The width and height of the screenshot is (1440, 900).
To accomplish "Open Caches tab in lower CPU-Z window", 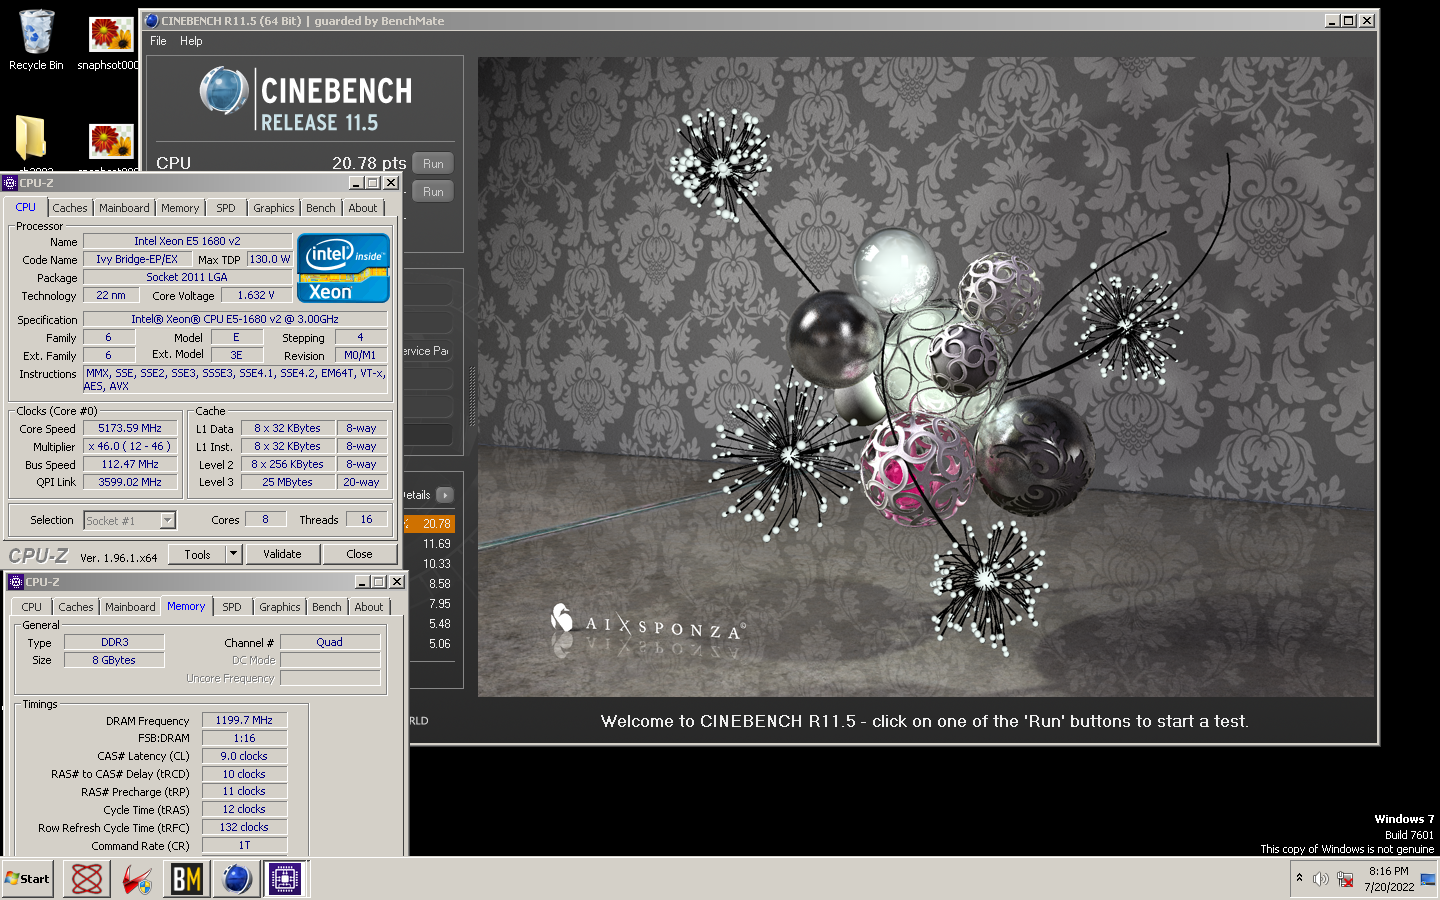I will (76, 607).
